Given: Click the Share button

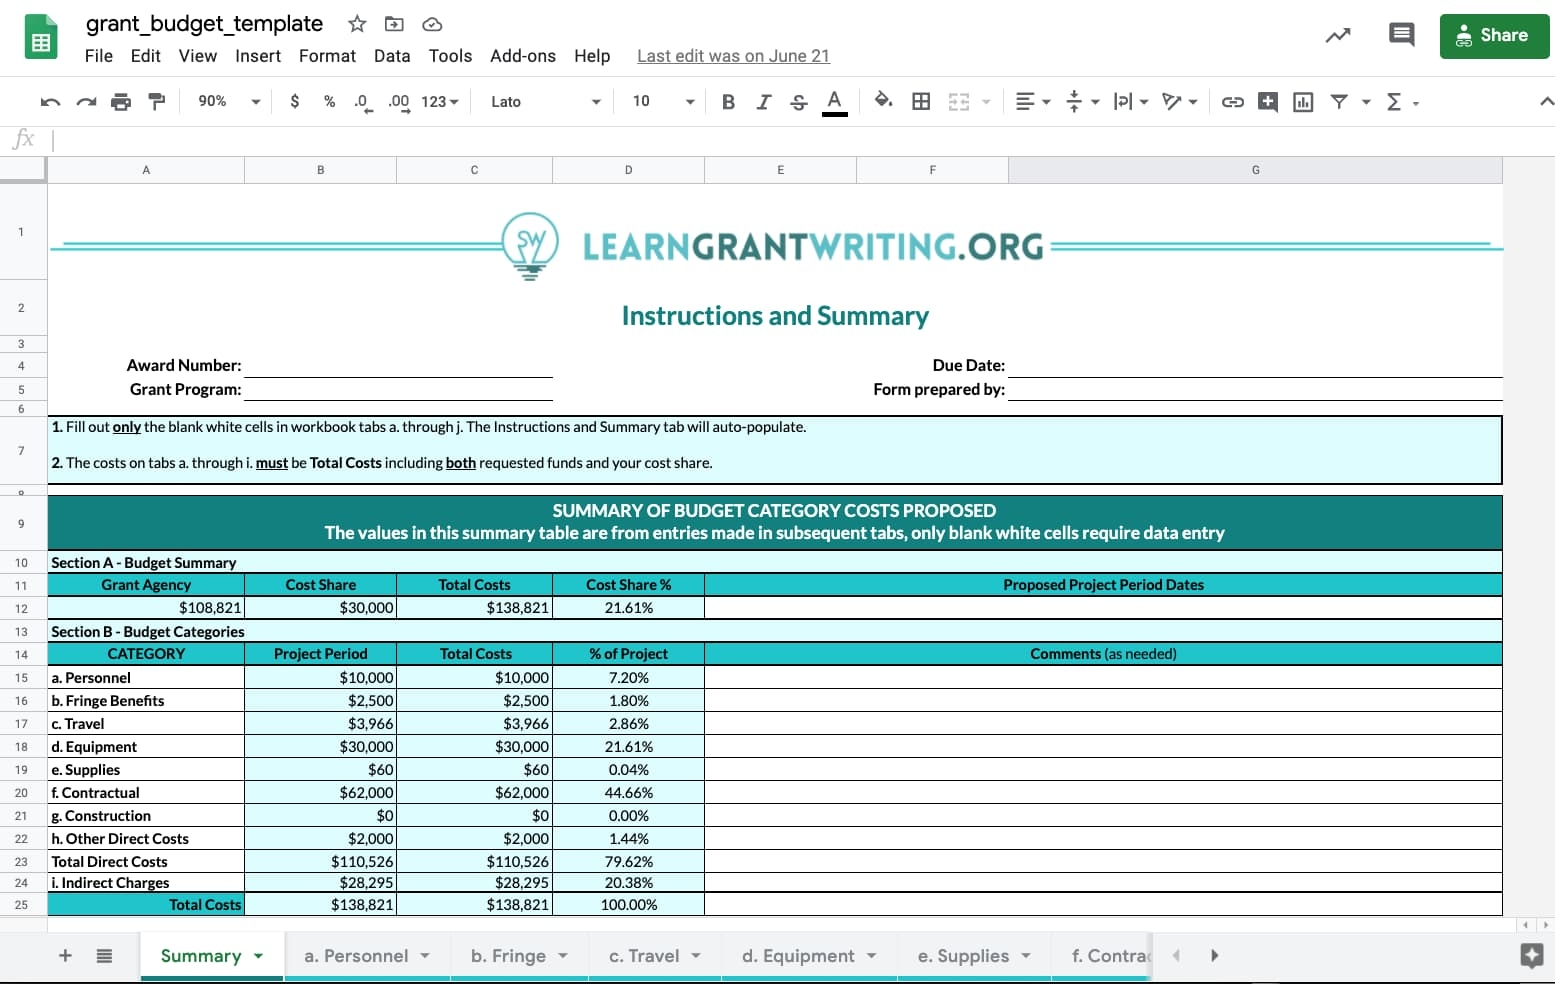Looking at the screenshot, I should 1494,35.
